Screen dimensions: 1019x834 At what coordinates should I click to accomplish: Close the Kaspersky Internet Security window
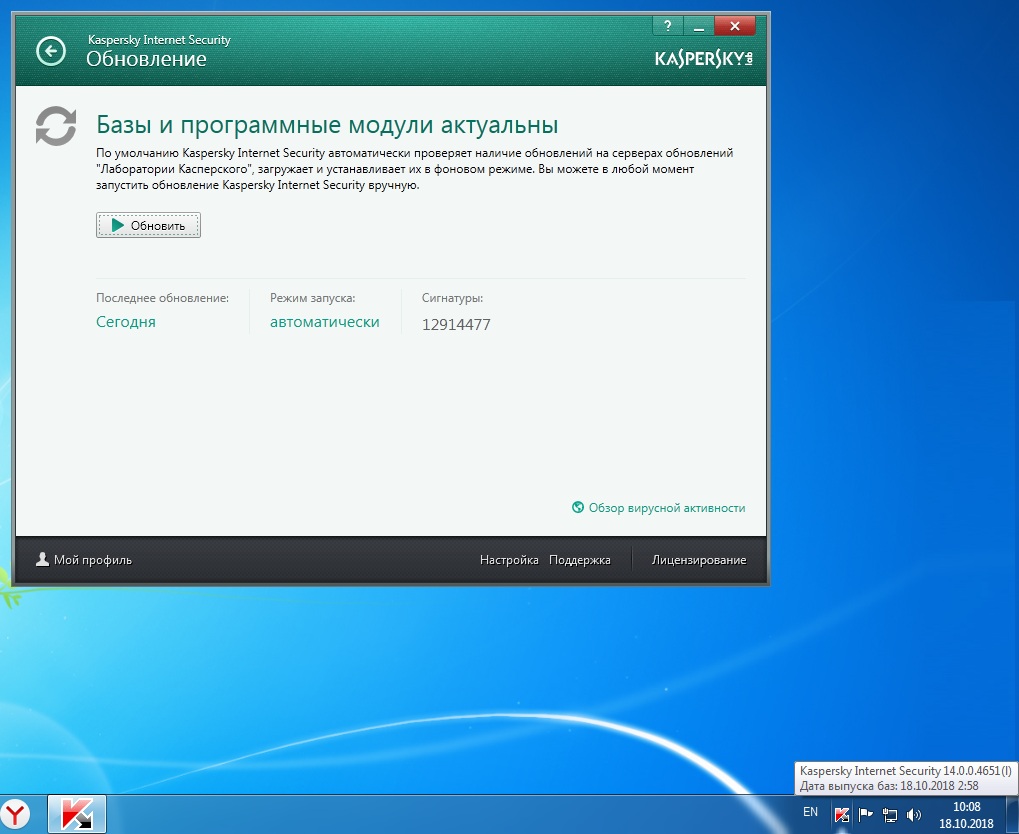tap(735, 26)
